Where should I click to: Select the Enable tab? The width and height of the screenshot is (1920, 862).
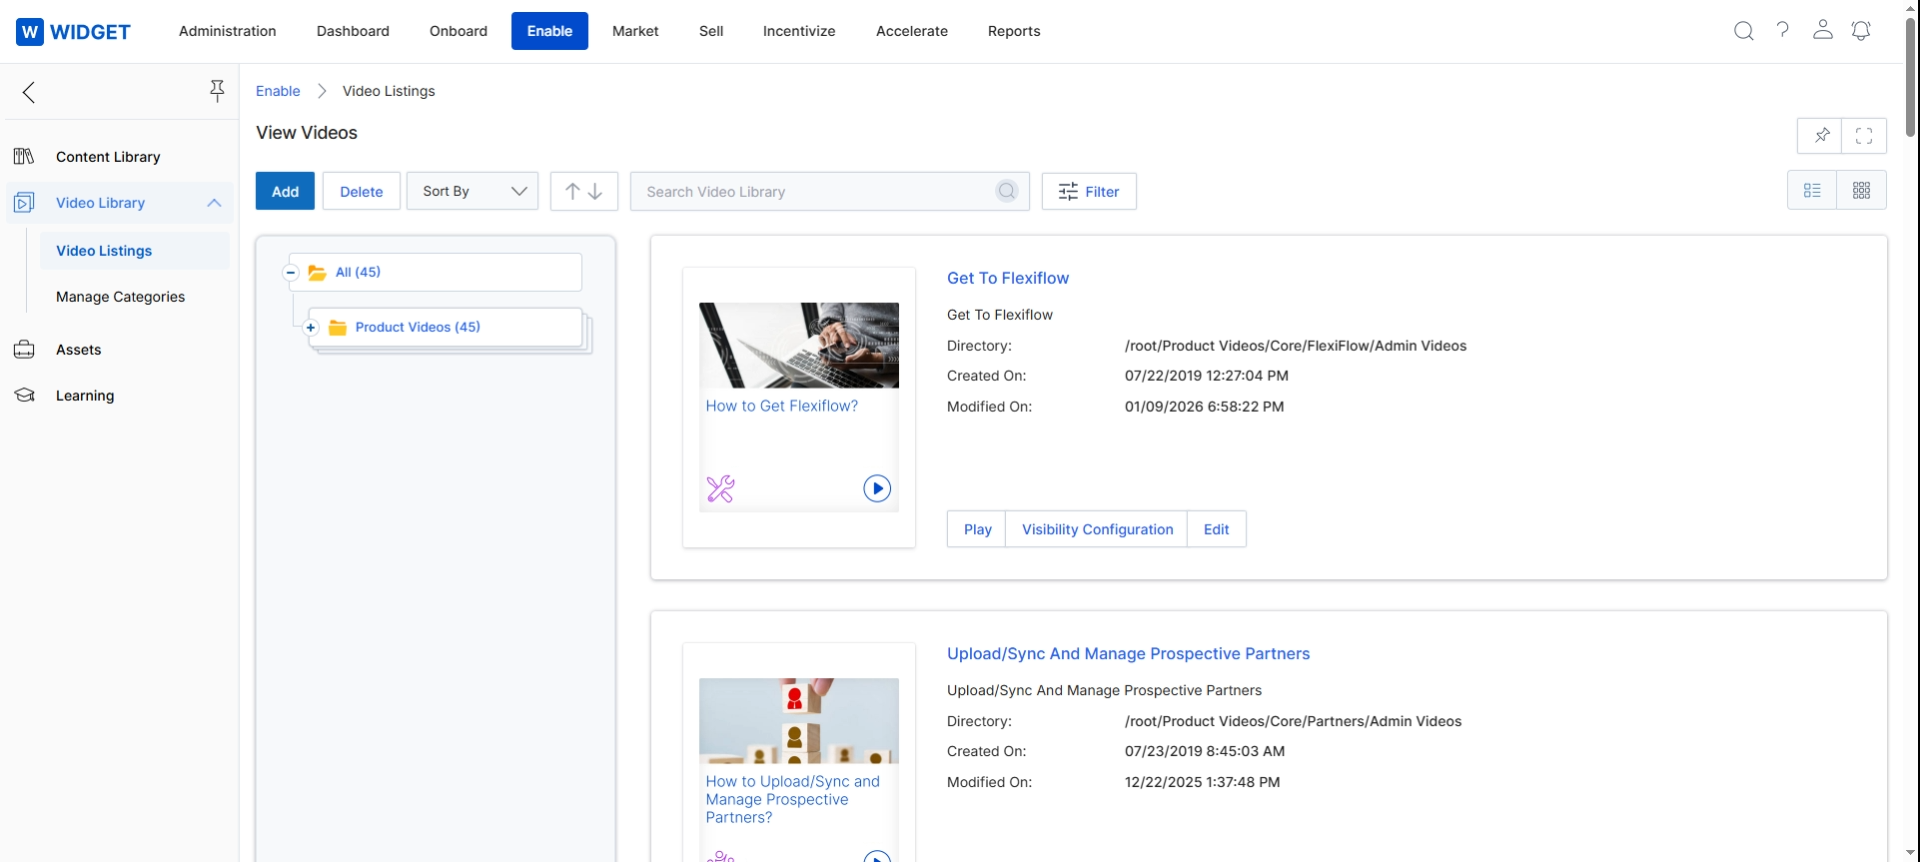550,31
